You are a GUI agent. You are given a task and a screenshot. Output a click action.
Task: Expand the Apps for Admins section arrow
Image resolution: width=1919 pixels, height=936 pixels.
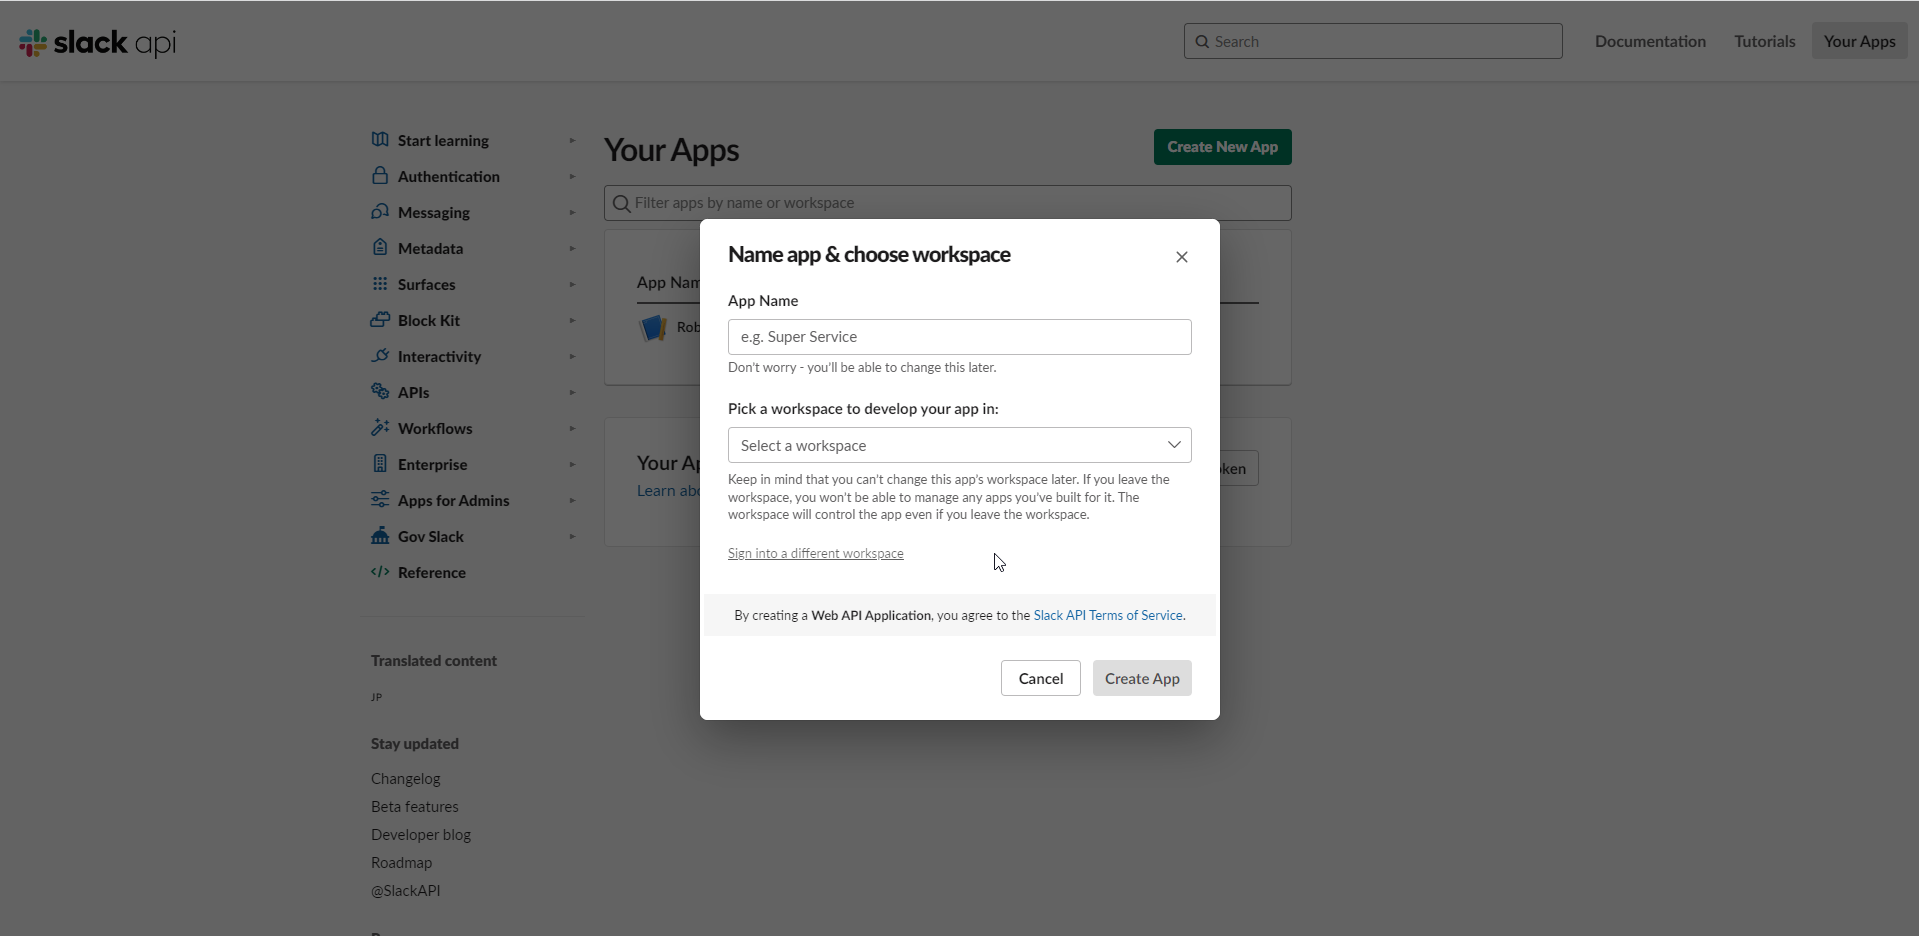click(572, 500)
